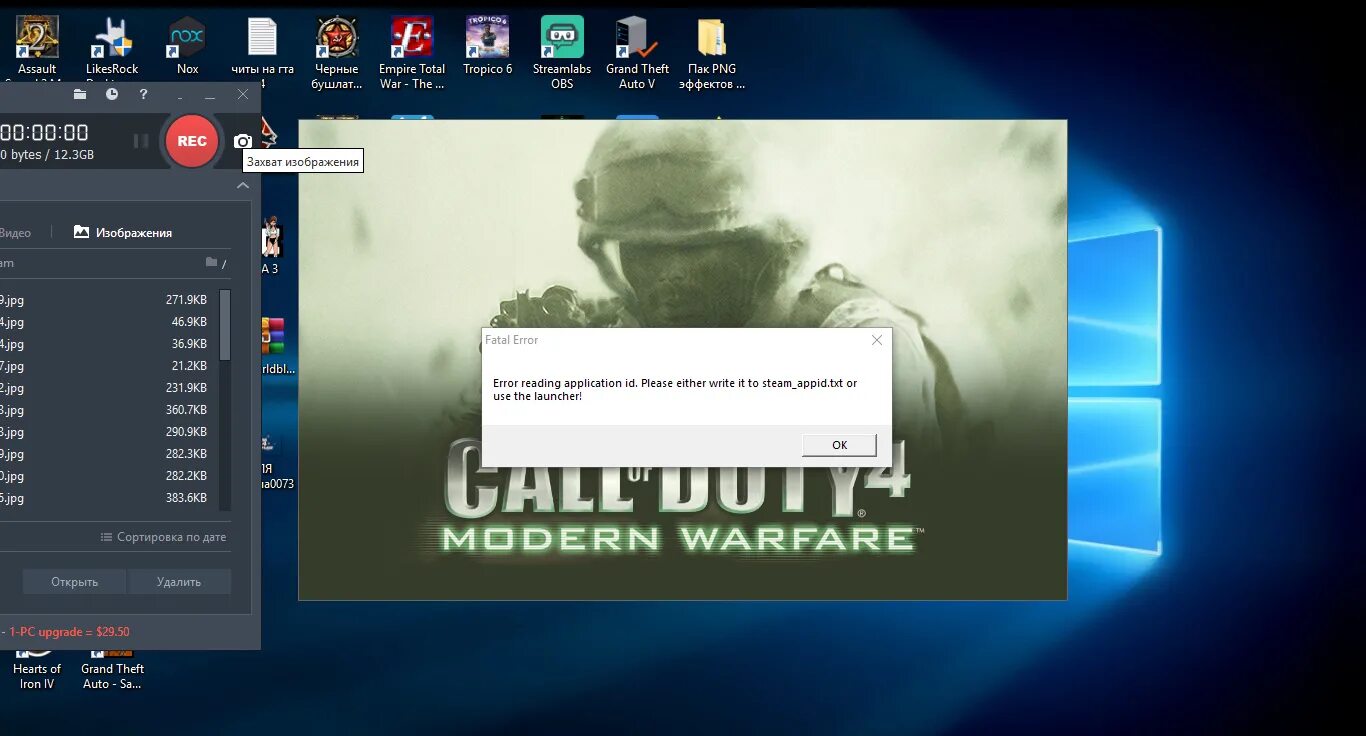Click the Grand Theft Auto V desktop icon
This screenshot has width=1366, height=736.
tap(637, 52)
